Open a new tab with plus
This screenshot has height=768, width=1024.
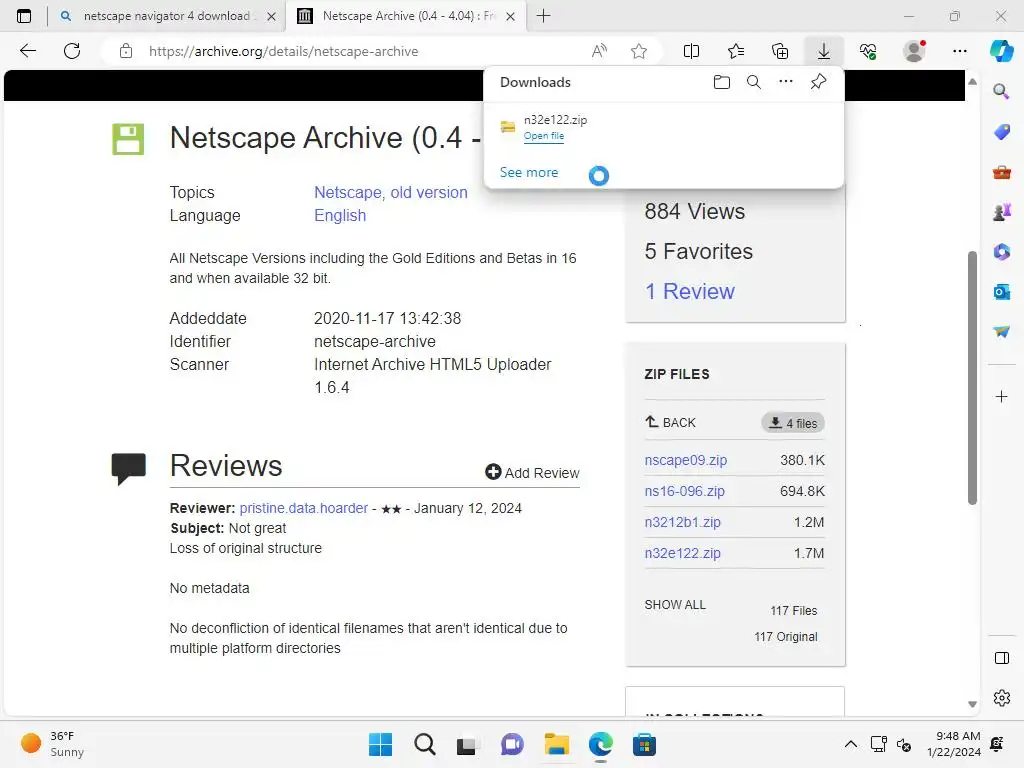pyautogui.click(x=543, y=16)
